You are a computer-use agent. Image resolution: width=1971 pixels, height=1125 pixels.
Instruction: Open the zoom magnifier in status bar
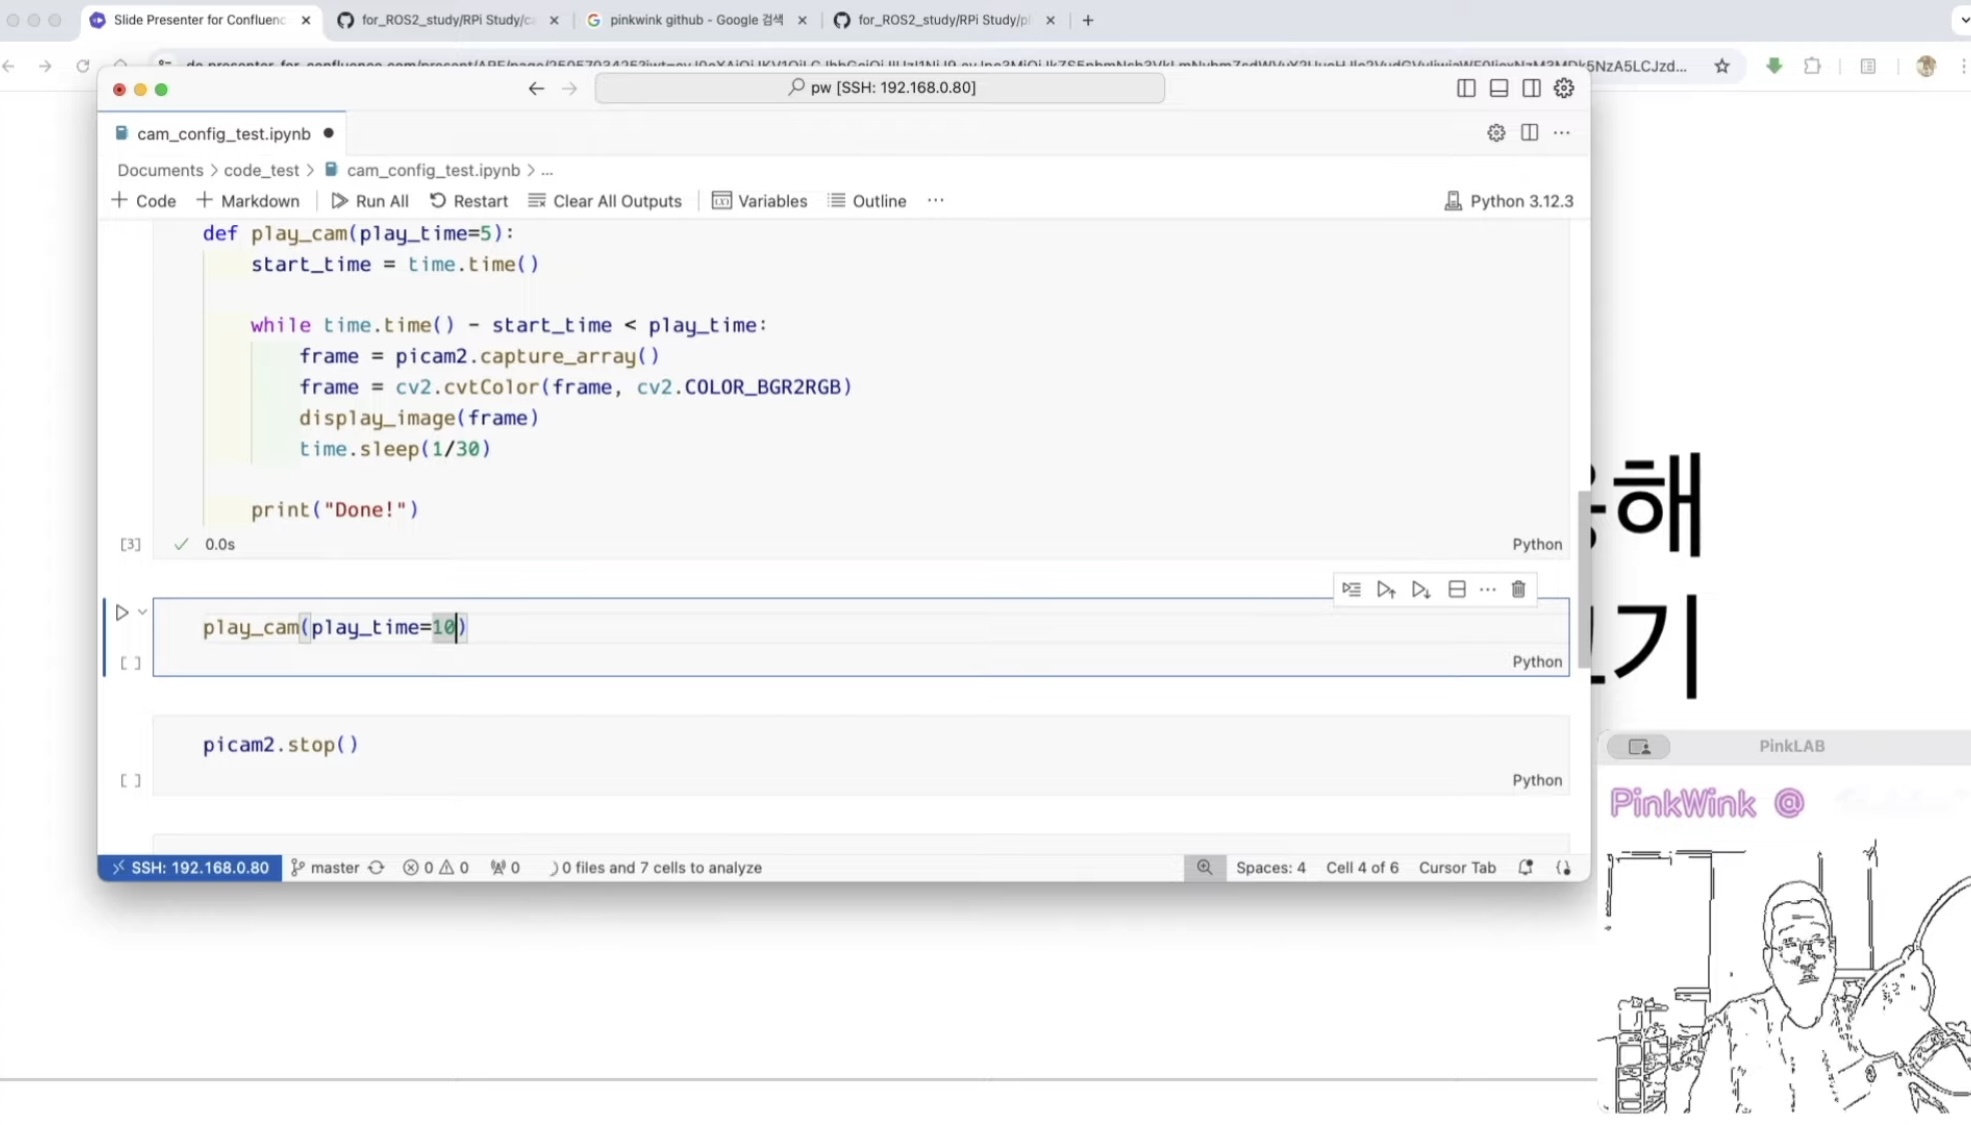pyautogui.click(x=1204, y=867)
